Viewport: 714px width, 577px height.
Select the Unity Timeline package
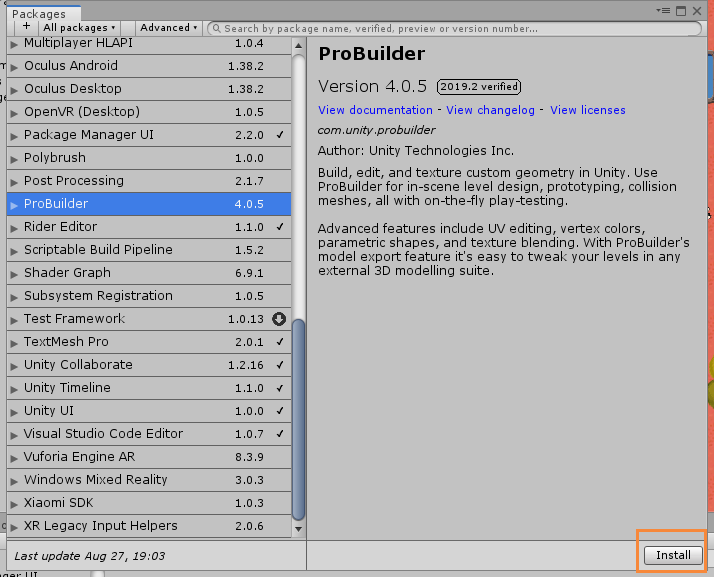149,388
